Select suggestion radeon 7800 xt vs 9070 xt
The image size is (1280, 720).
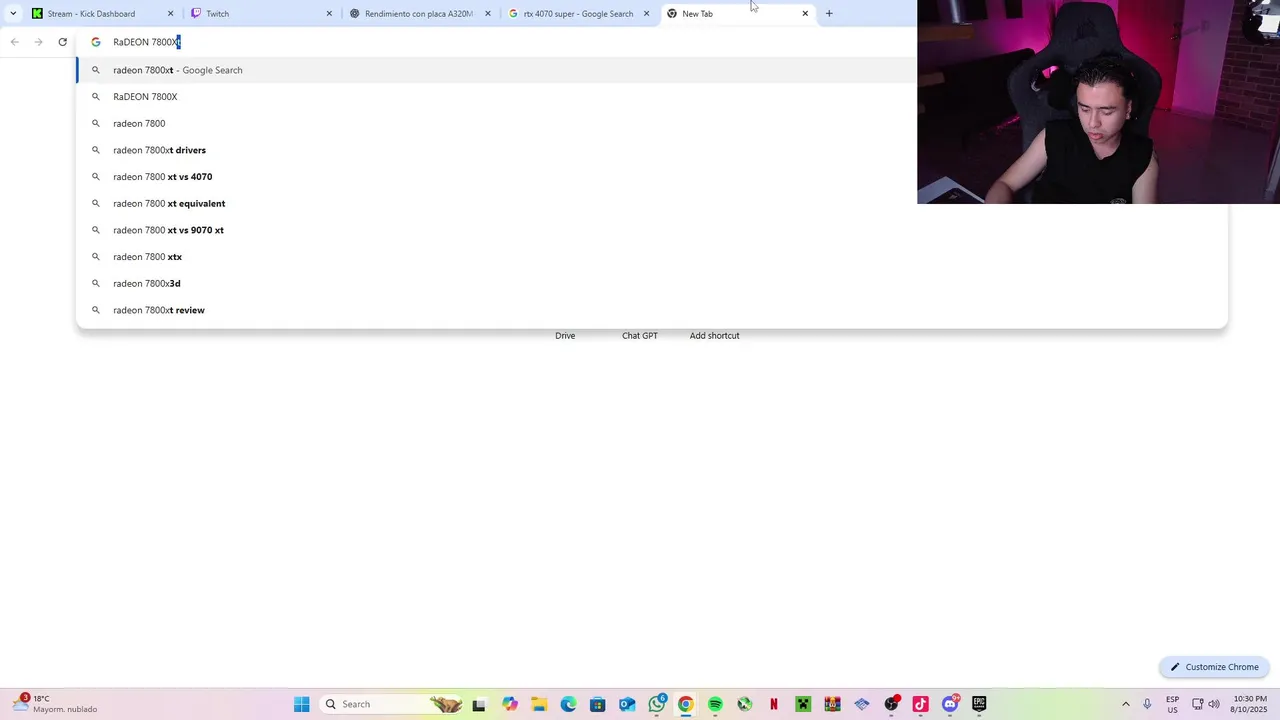651,230
